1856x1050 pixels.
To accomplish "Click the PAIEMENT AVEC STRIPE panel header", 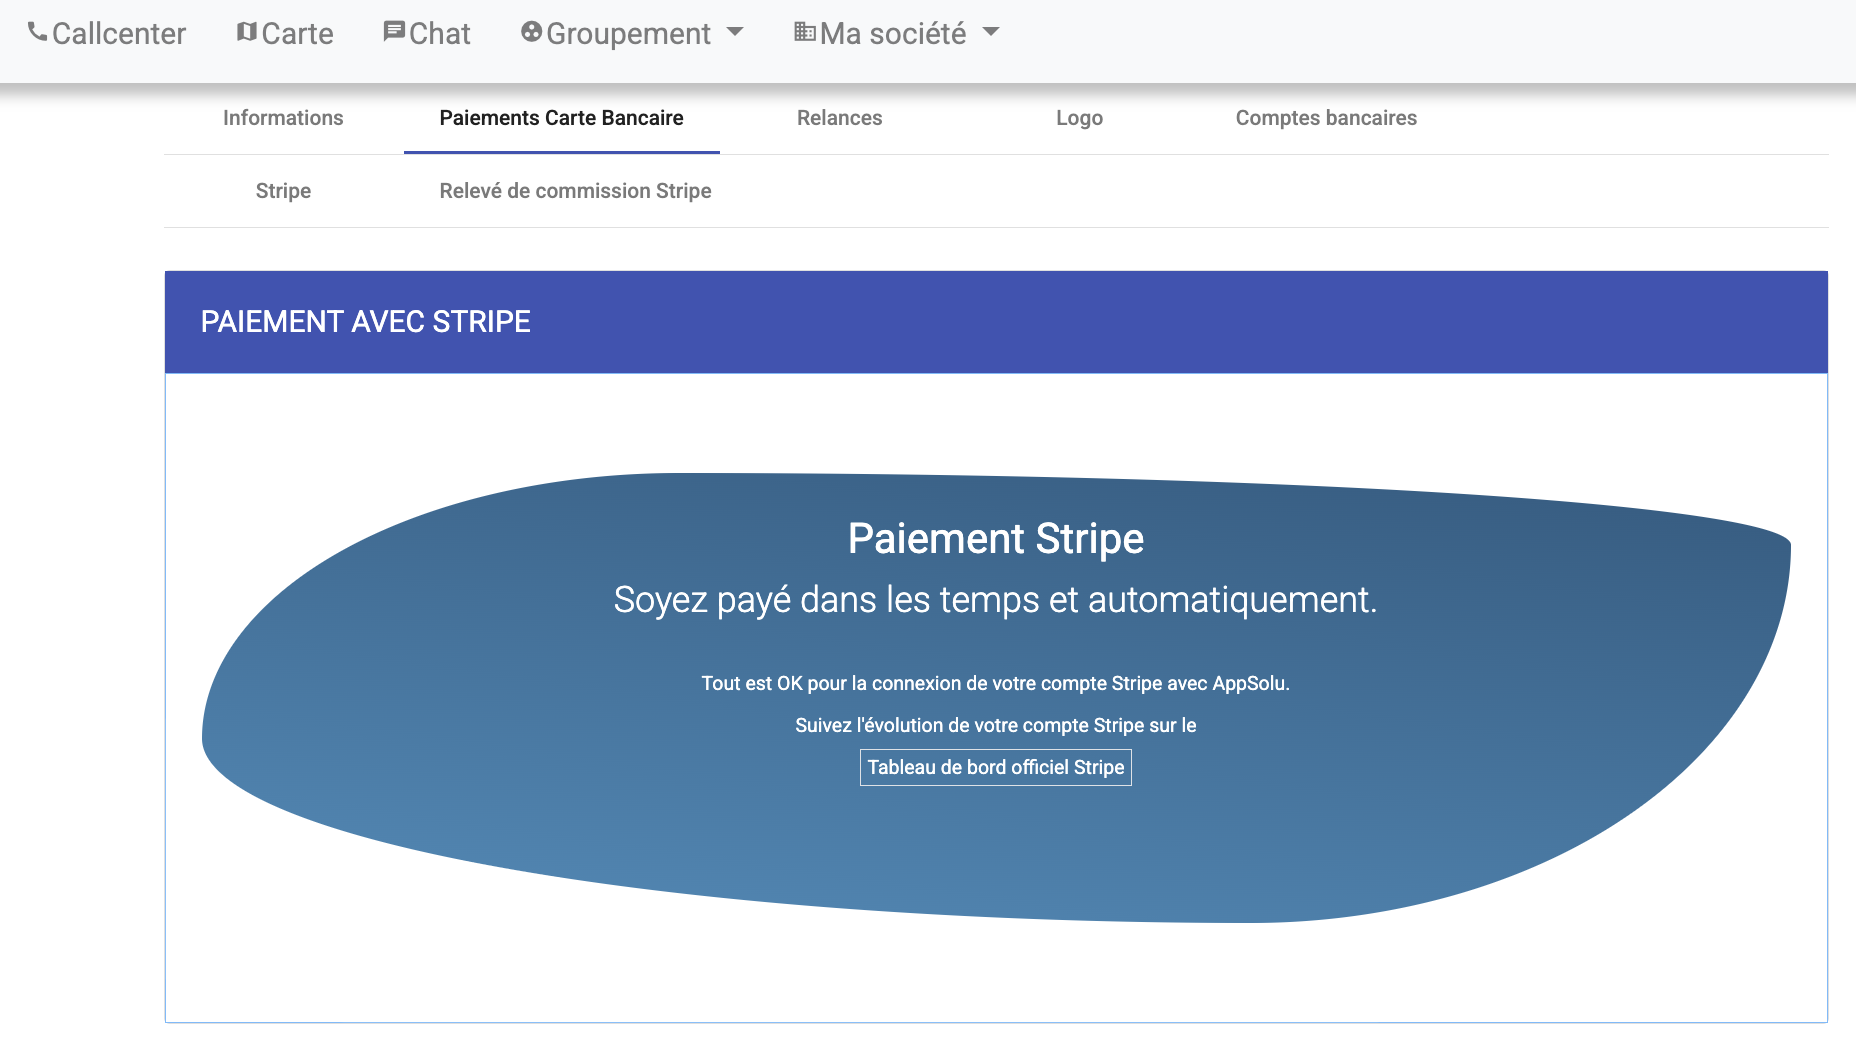I will (365, 322).
